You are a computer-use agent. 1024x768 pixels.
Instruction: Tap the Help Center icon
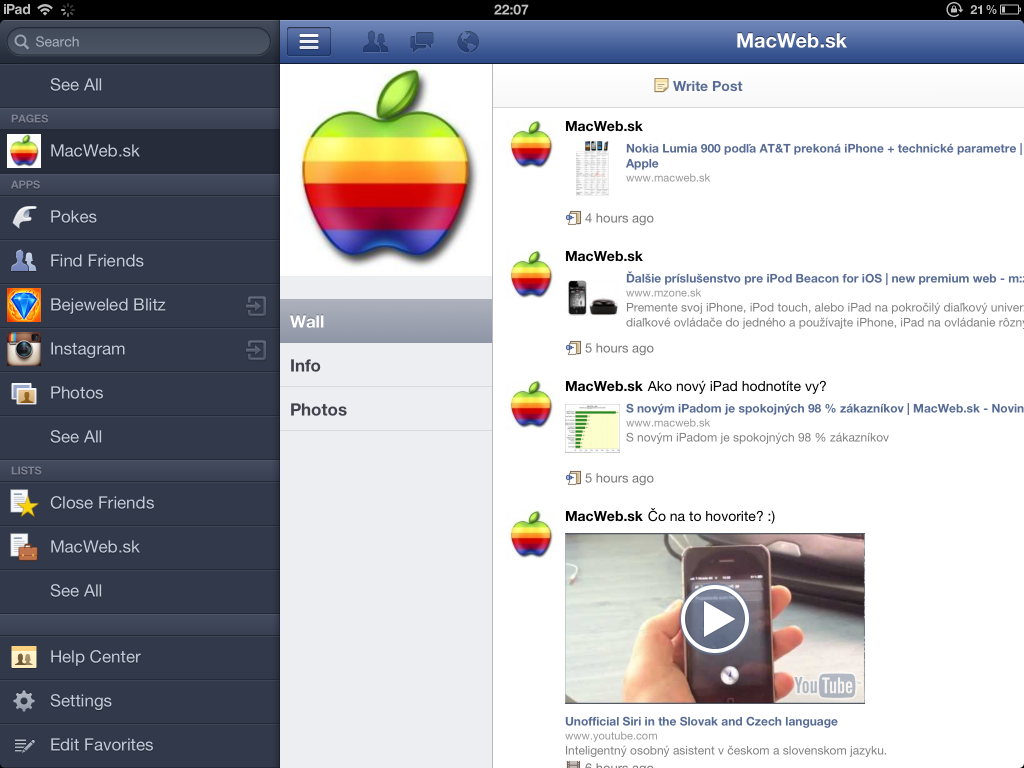click(24, 657)
